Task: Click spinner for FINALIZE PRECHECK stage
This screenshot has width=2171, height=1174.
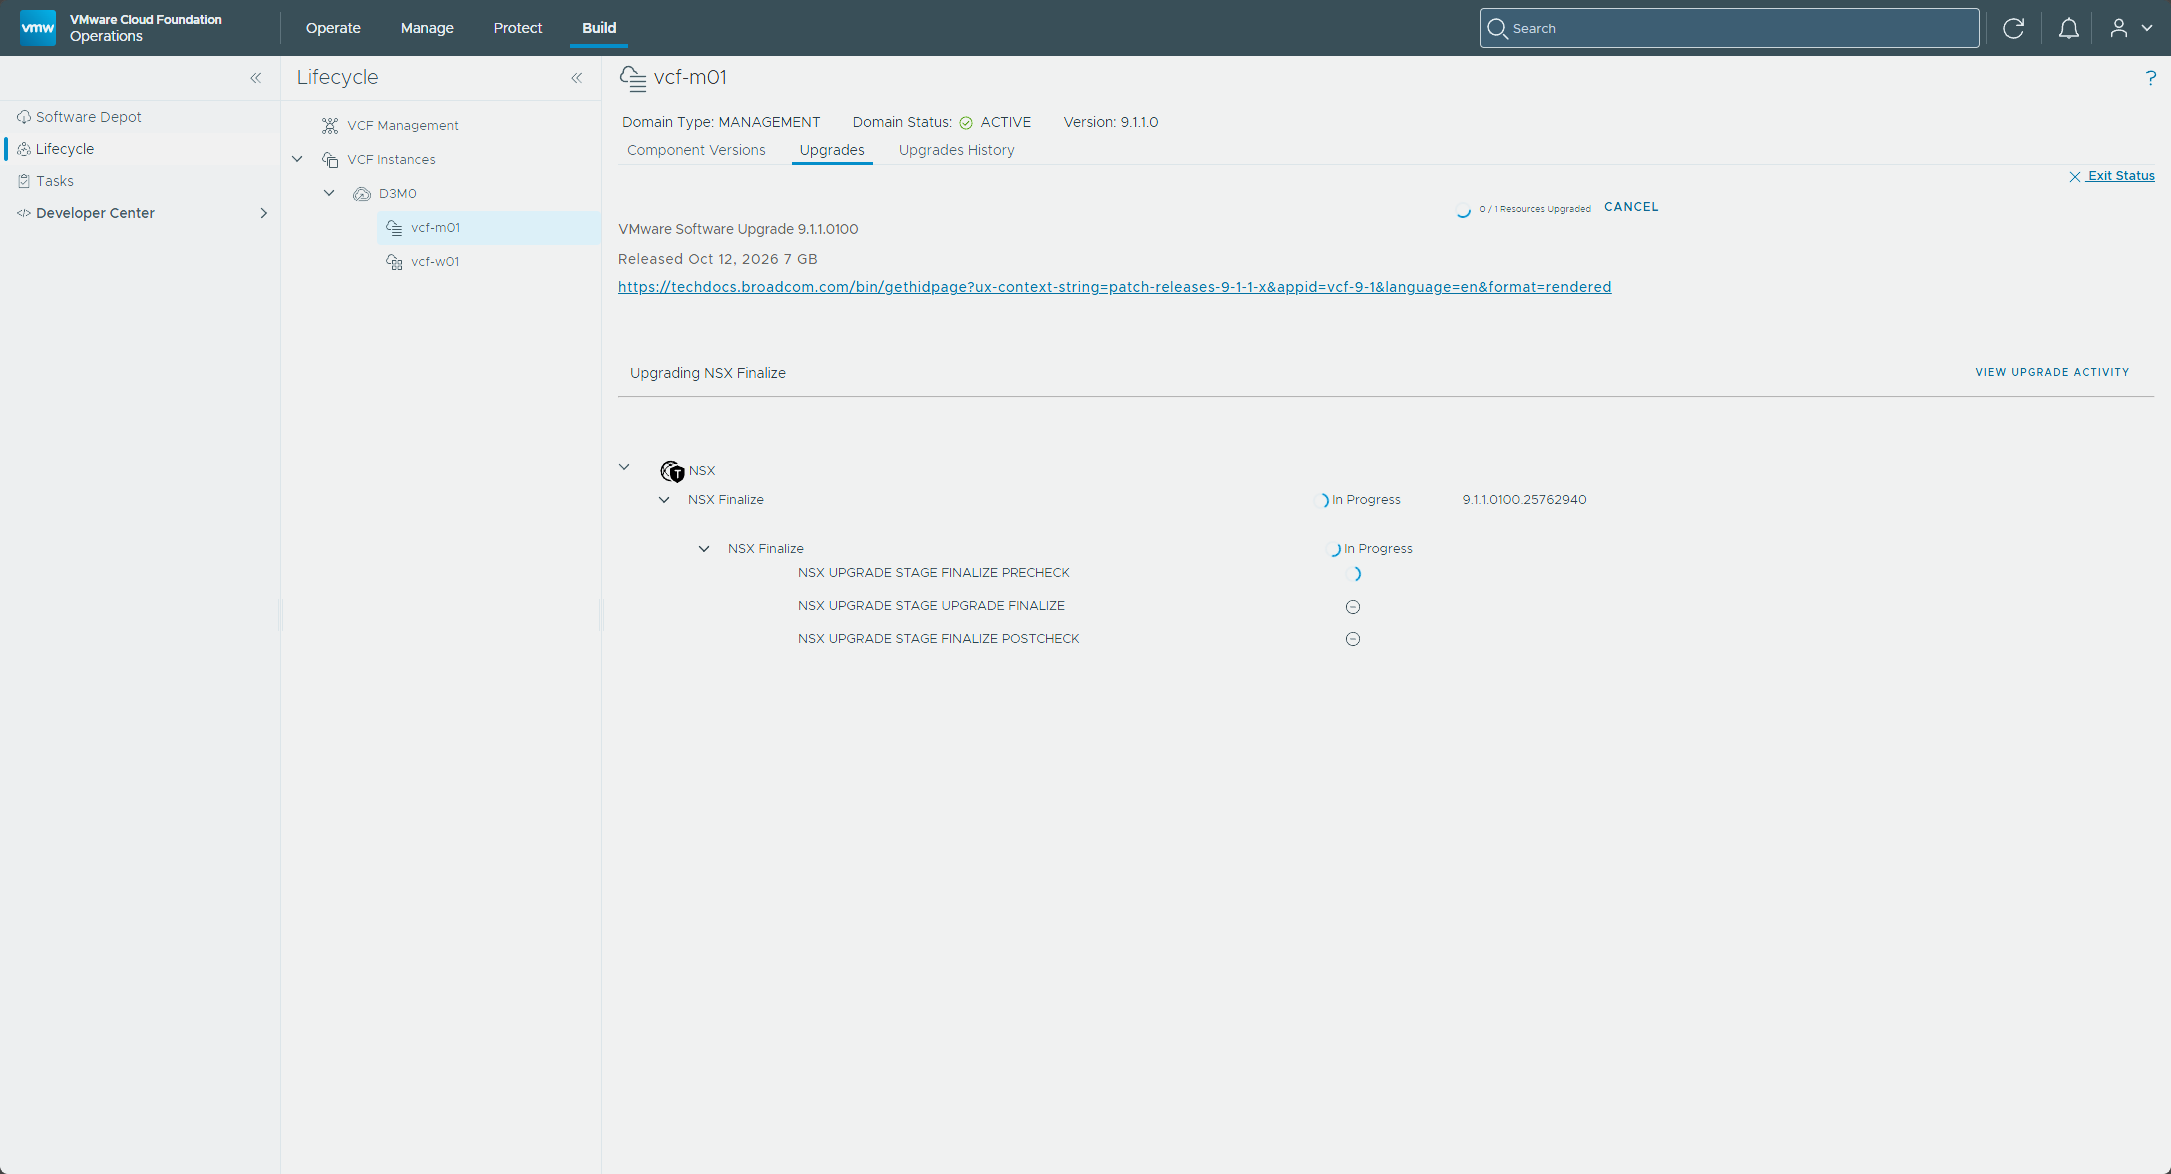Action: point(1355,574)
